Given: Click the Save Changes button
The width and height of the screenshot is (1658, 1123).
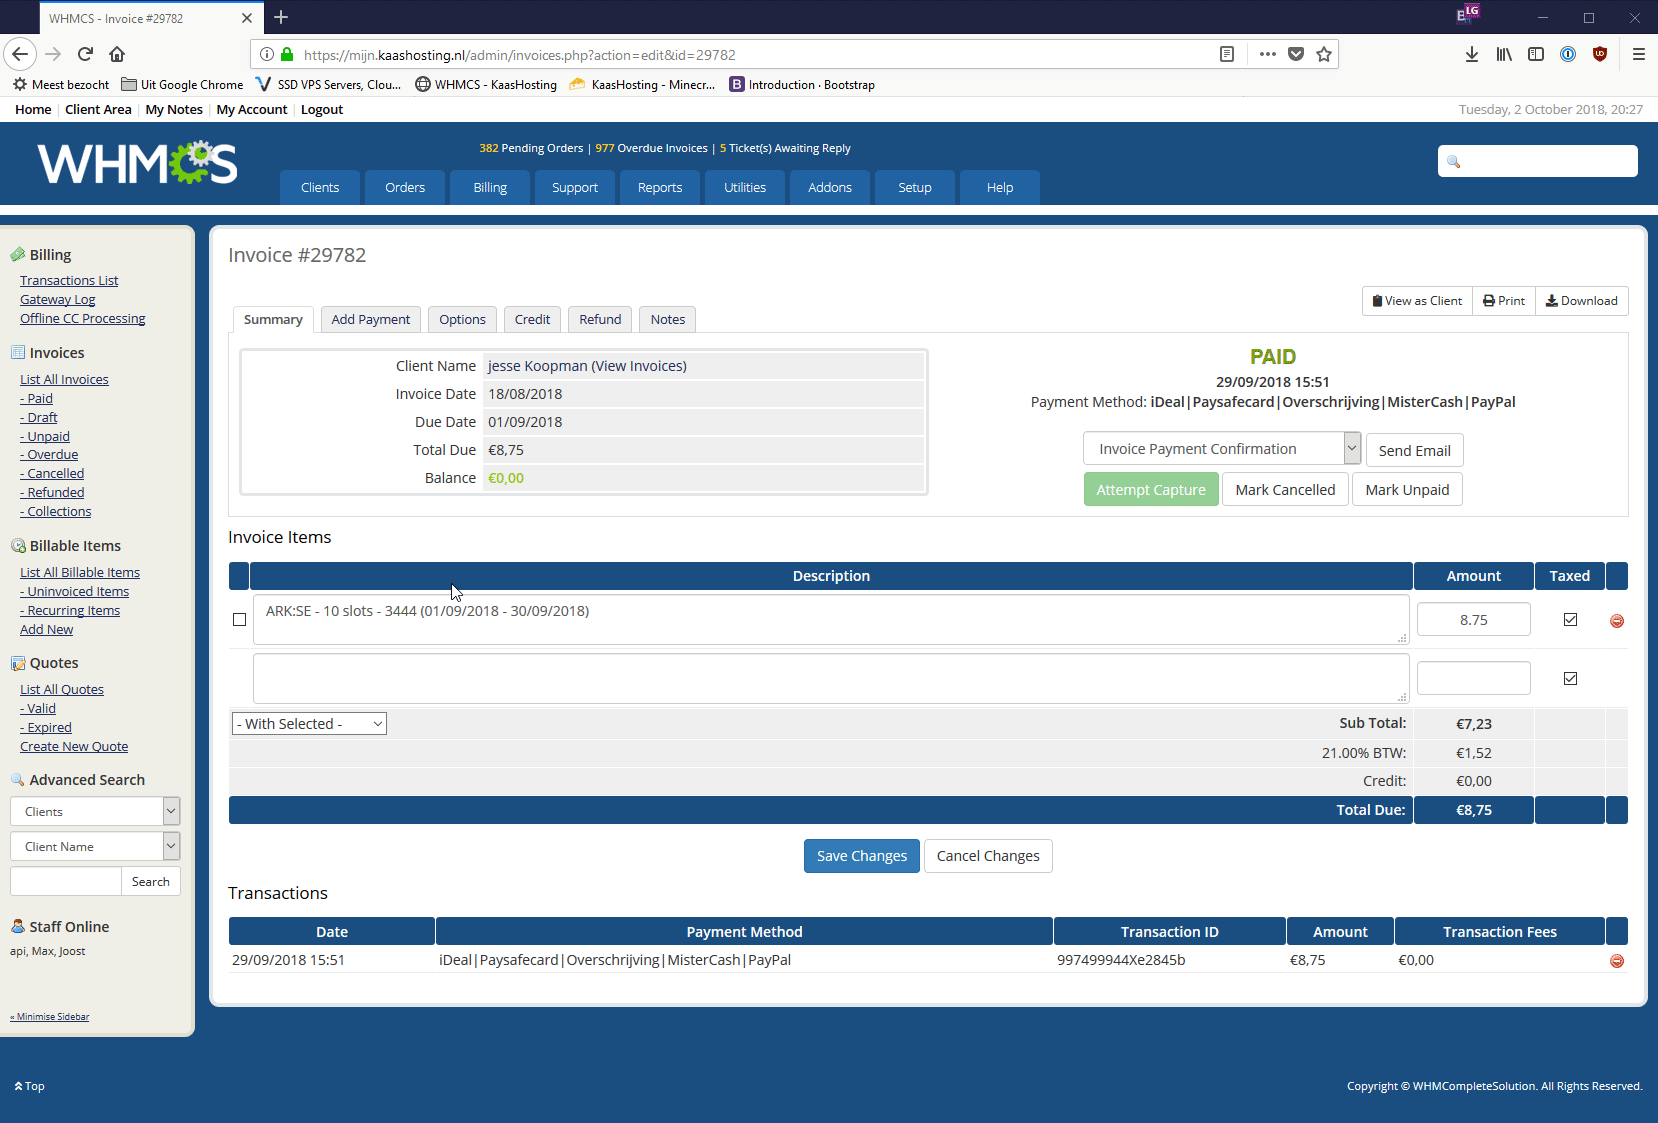Looking at the screenshot, I should click(861, 856).
